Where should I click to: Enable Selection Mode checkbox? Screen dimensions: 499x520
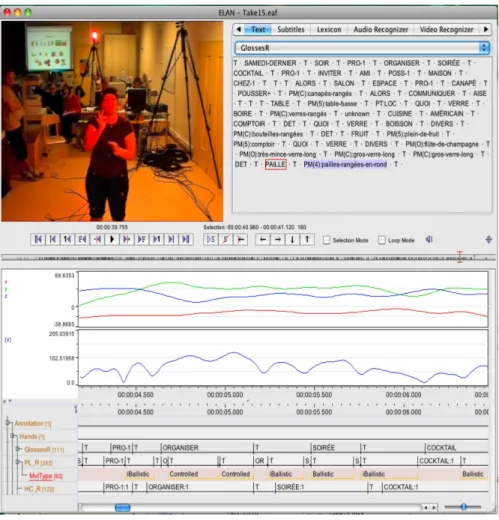click(x=327, y=240)
